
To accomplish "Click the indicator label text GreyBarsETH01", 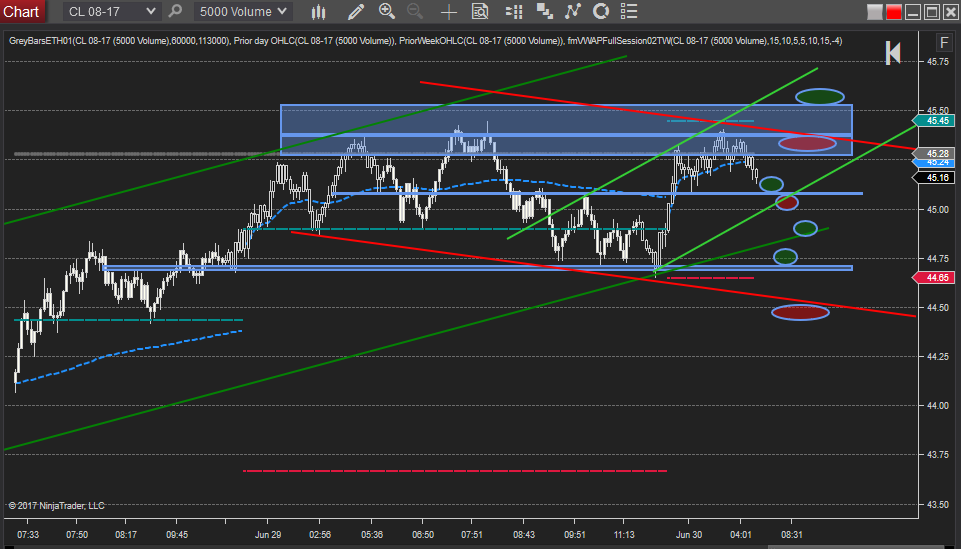I will [x=40, y=41].
